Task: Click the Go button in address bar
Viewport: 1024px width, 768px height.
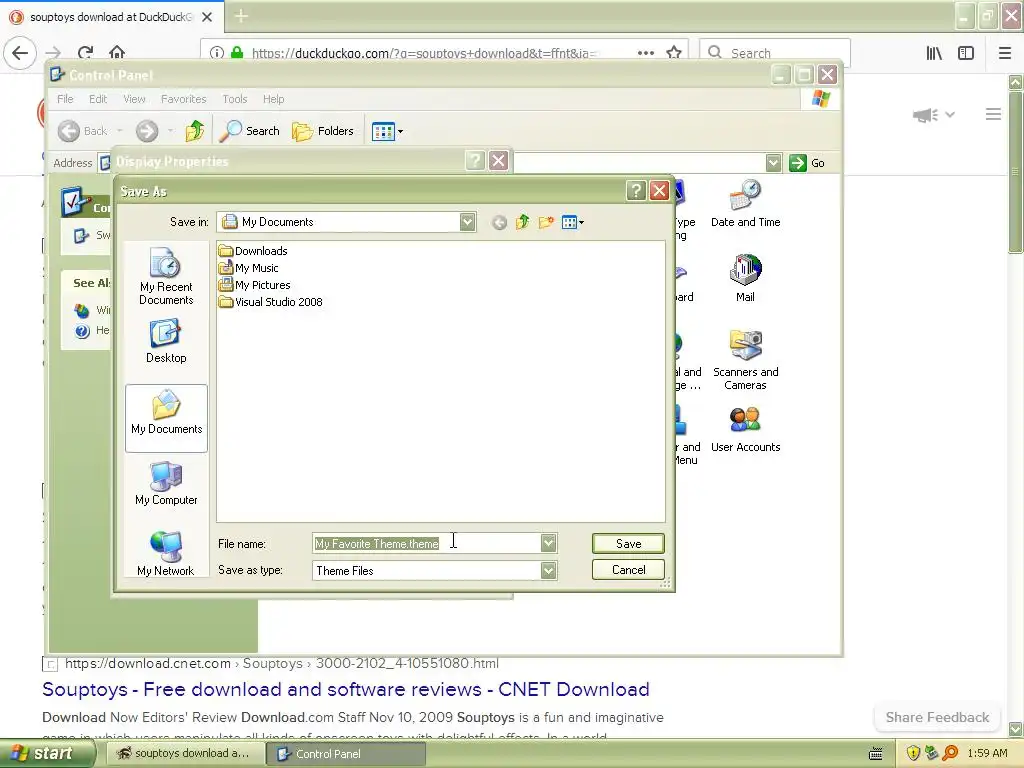Action: (807, 163)
